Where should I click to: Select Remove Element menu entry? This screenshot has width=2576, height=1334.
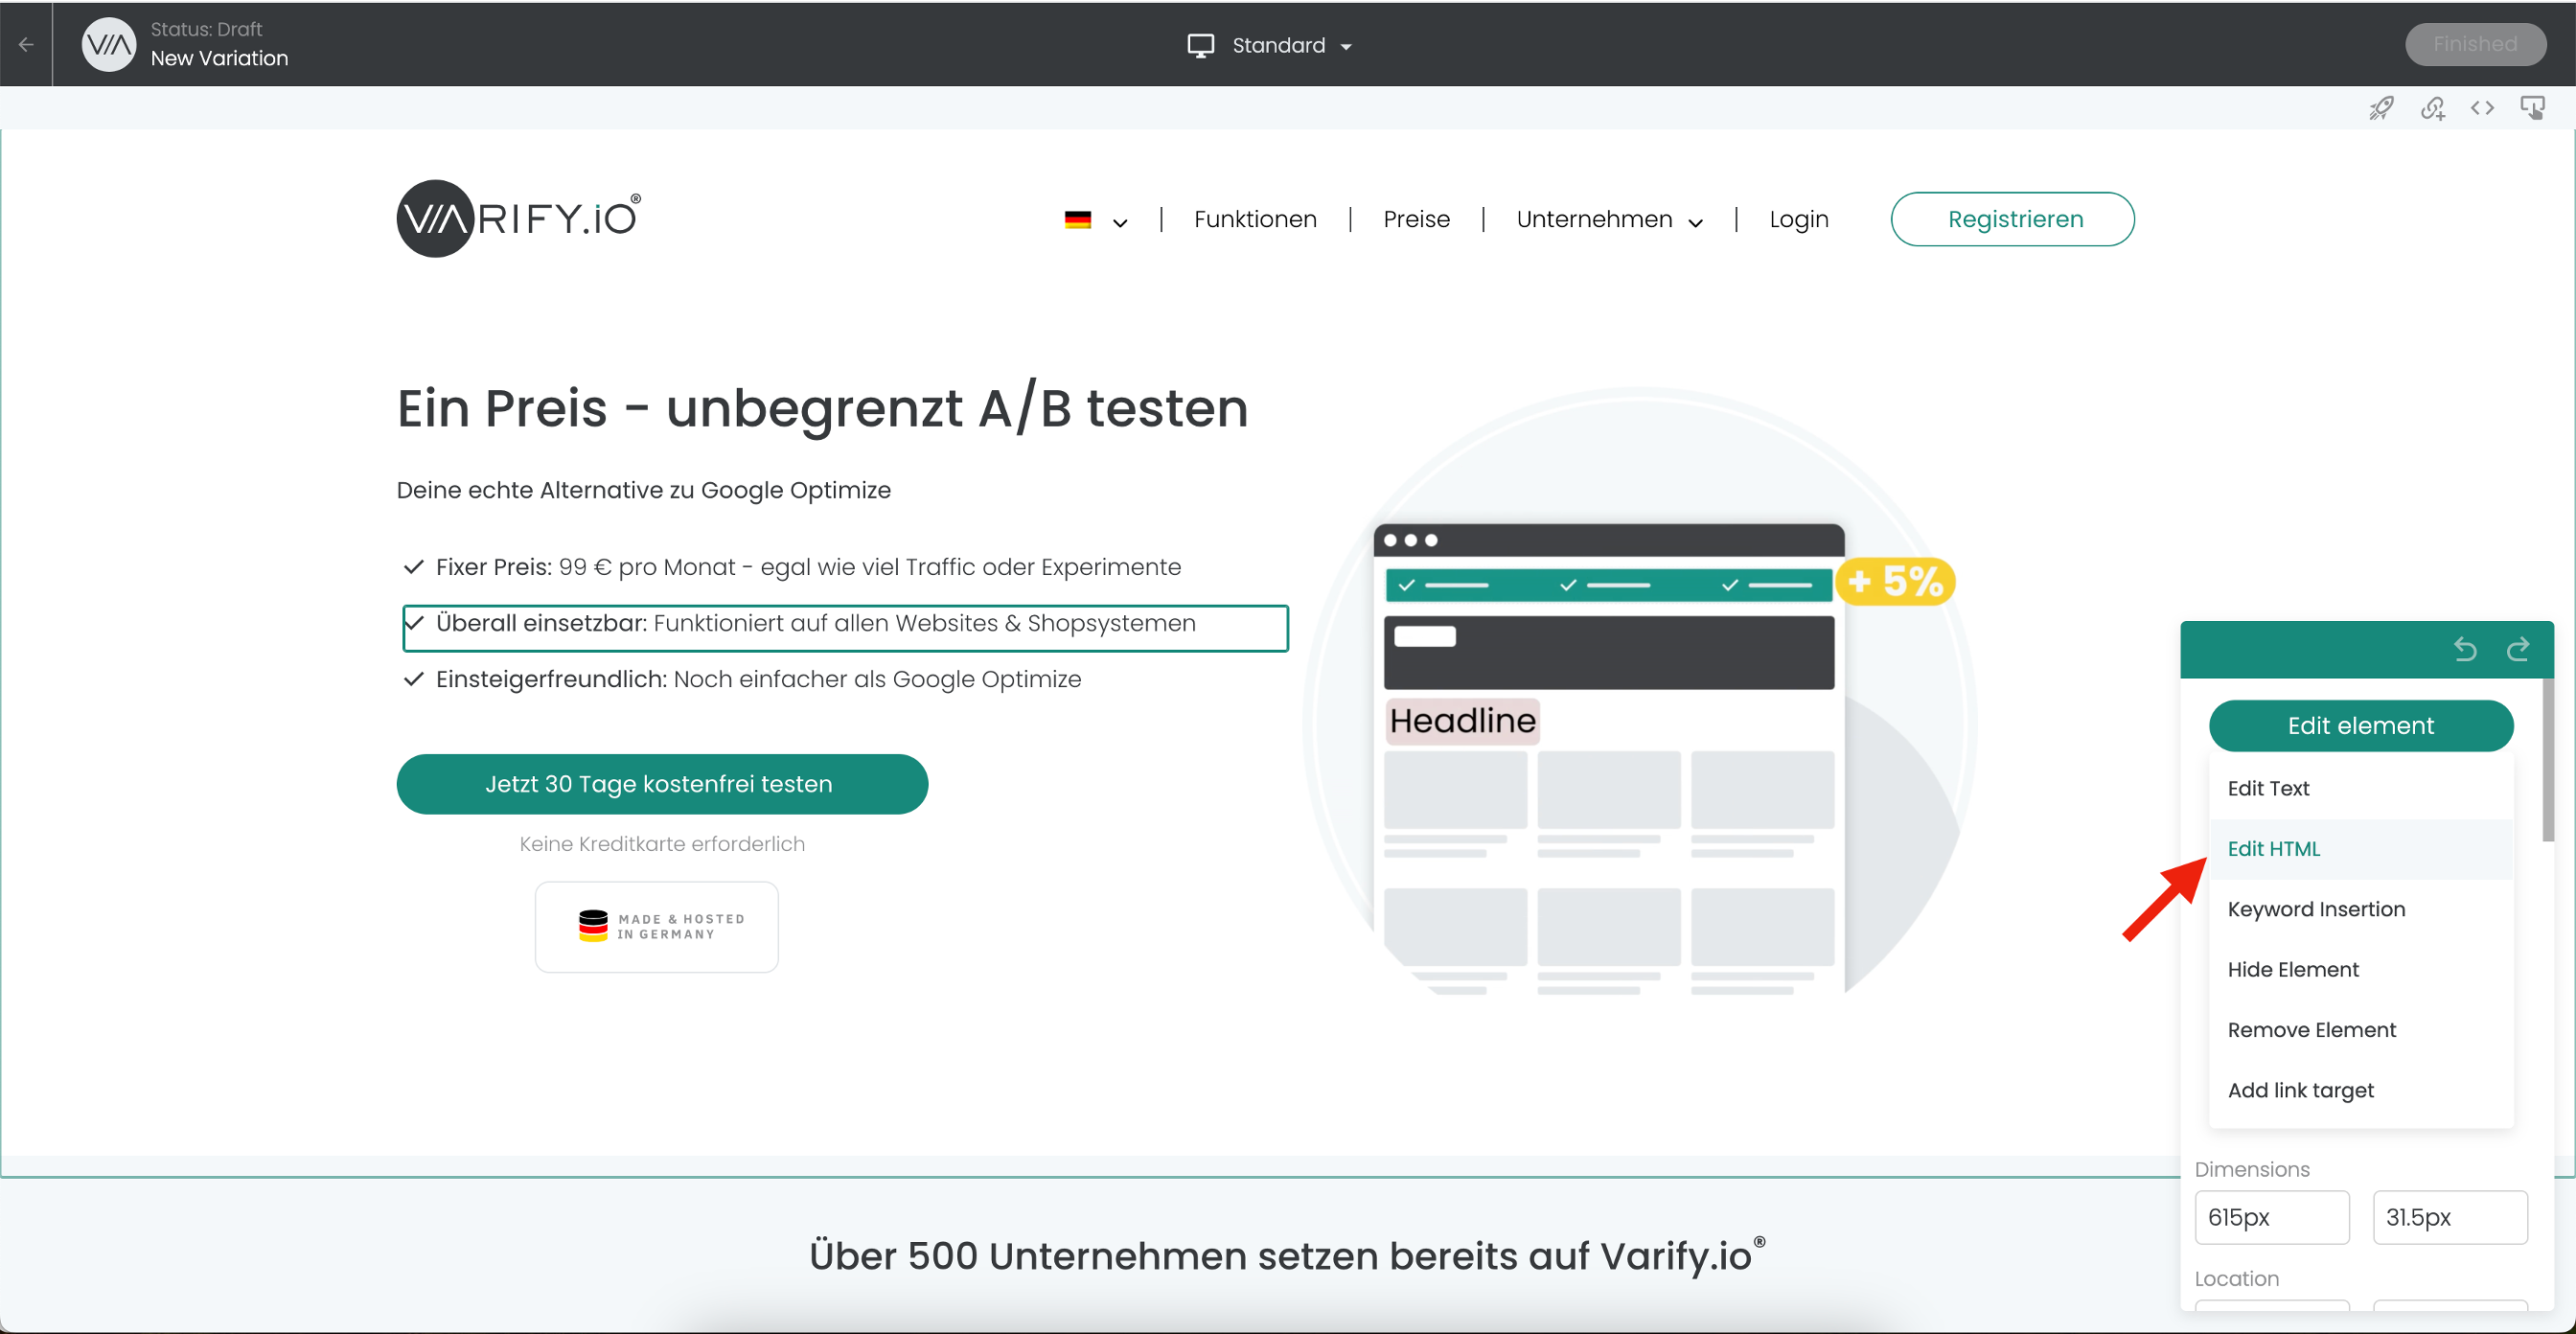[2360, 1030]
